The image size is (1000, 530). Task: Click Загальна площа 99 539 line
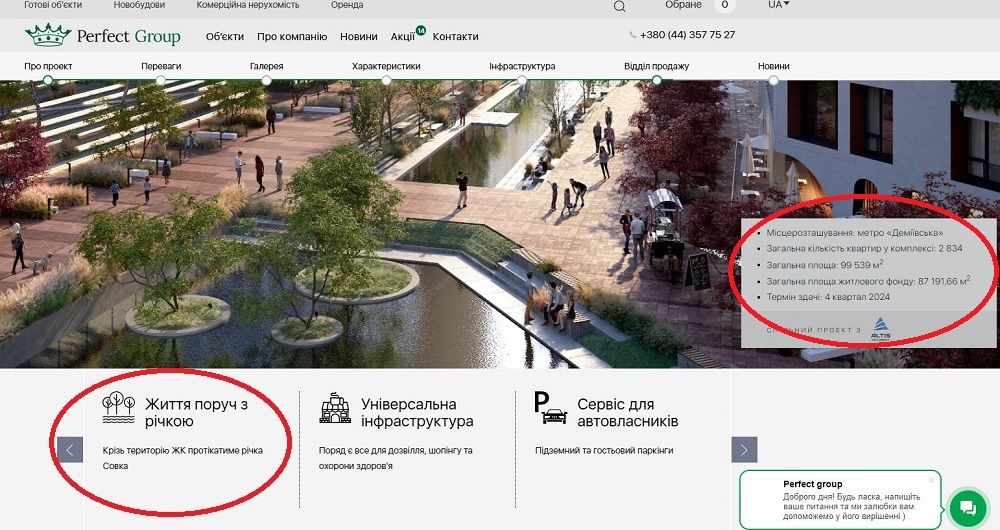pyautogui.click(x=825, y=264)
